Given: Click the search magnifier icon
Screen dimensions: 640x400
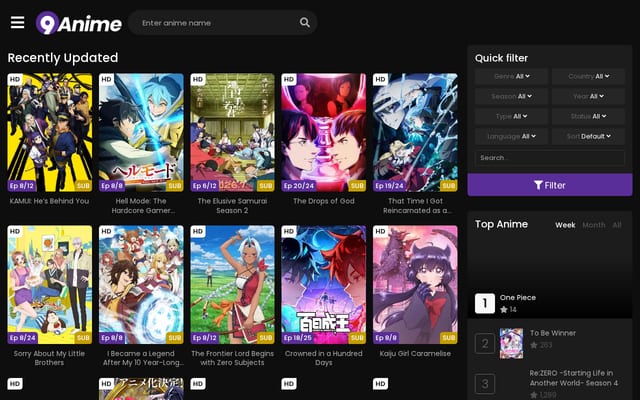Looking at the screenshot, I should 304,22.
